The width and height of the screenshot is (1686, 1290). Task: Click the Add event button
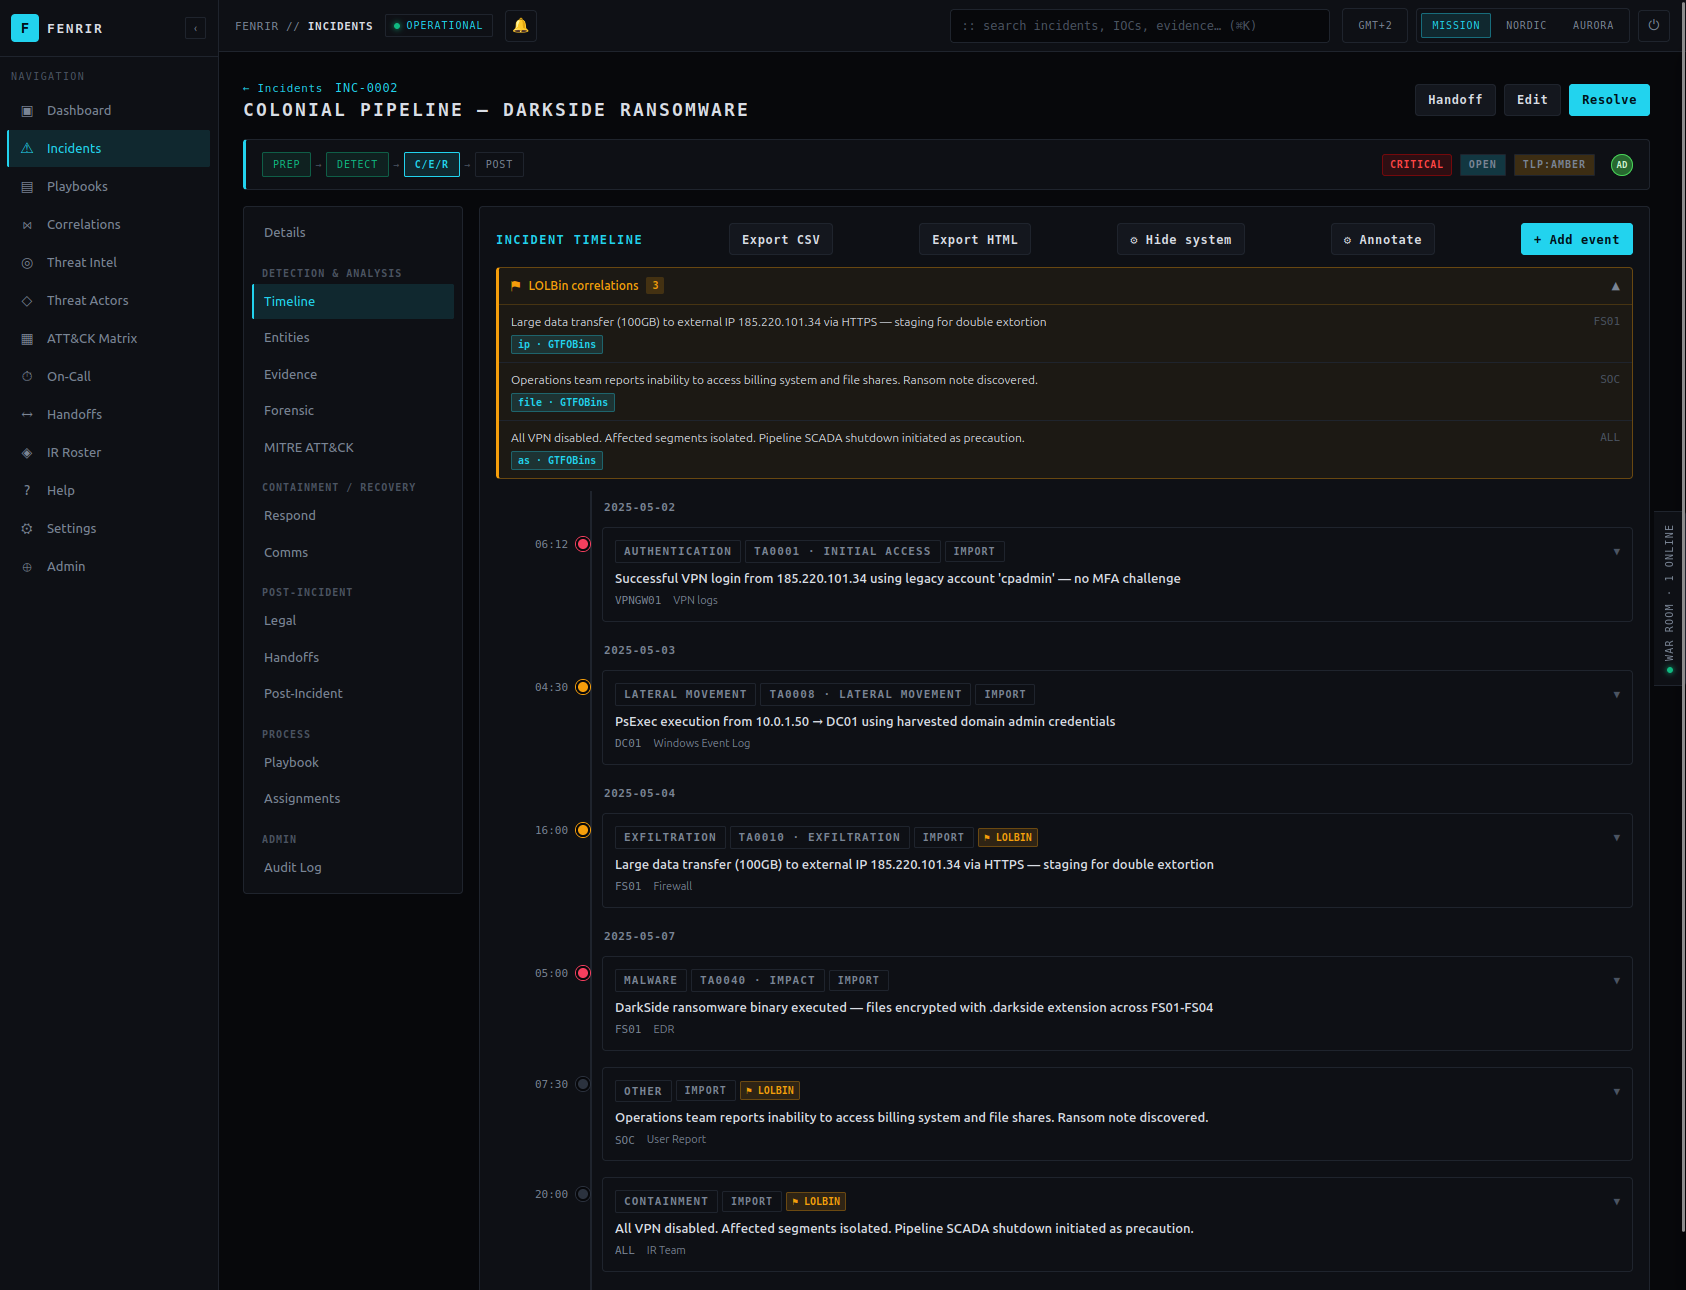(x=1577, y=239)
